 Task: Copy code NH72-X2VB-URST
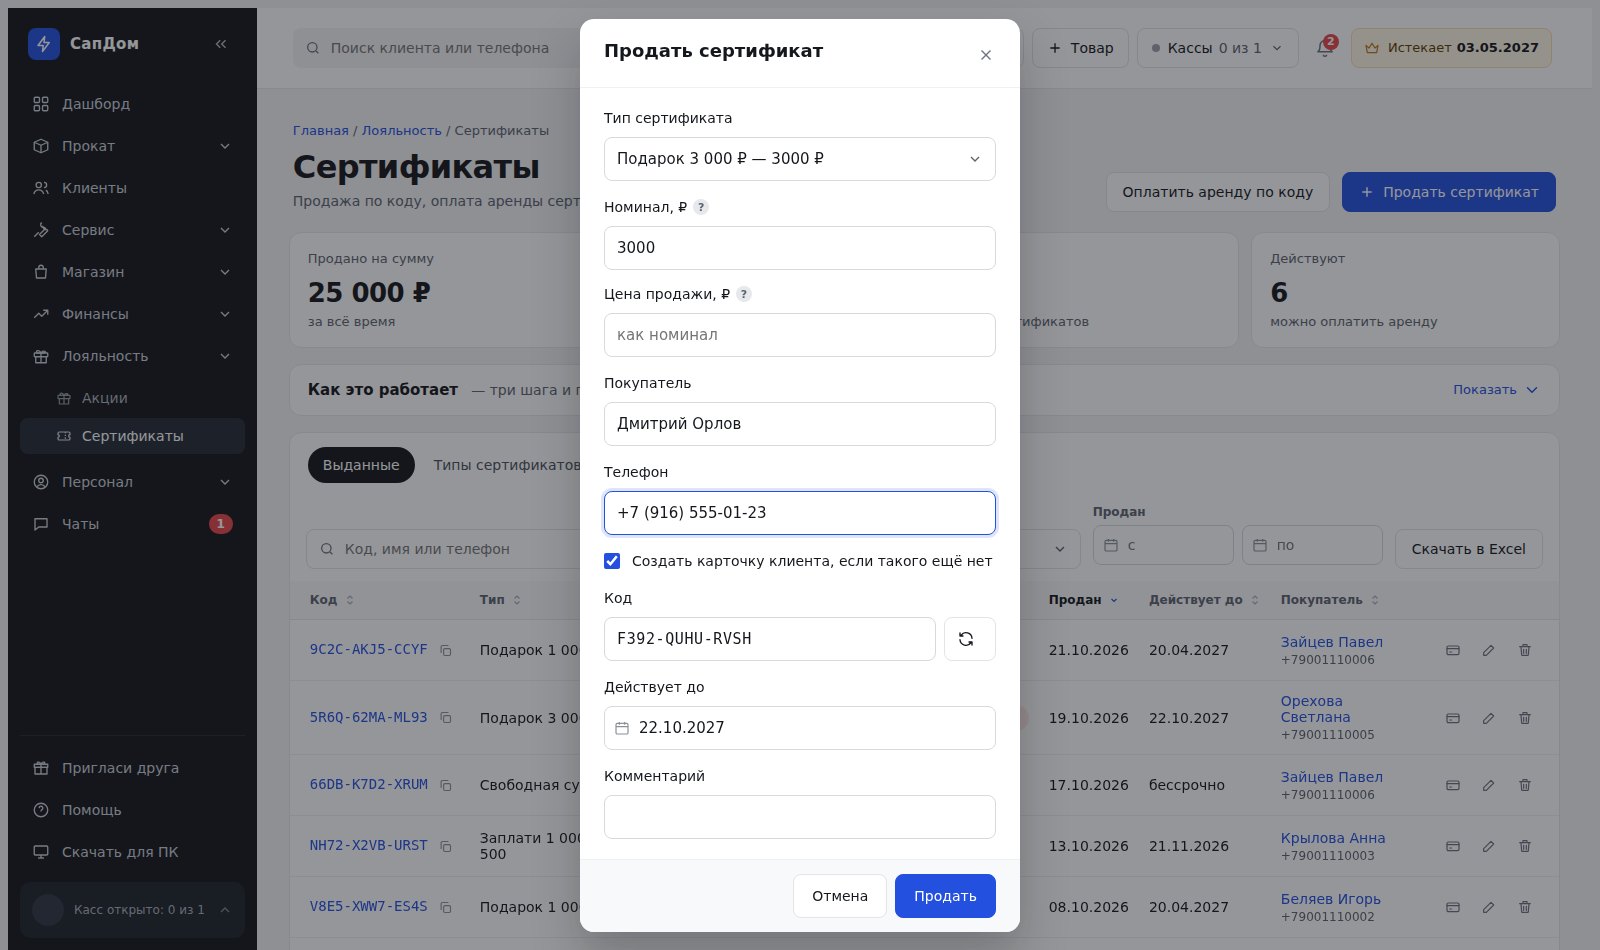pyautogui.click(x=446, y=846)
